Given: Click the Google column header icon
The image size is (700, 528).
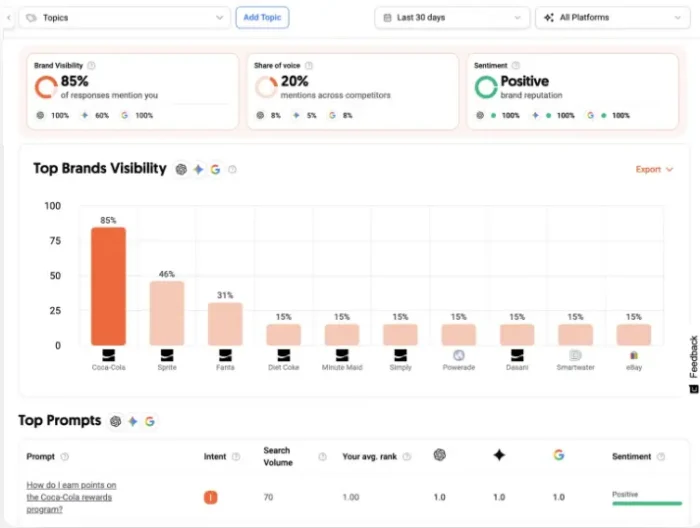Looking at the screenshot, I should 559,455.
